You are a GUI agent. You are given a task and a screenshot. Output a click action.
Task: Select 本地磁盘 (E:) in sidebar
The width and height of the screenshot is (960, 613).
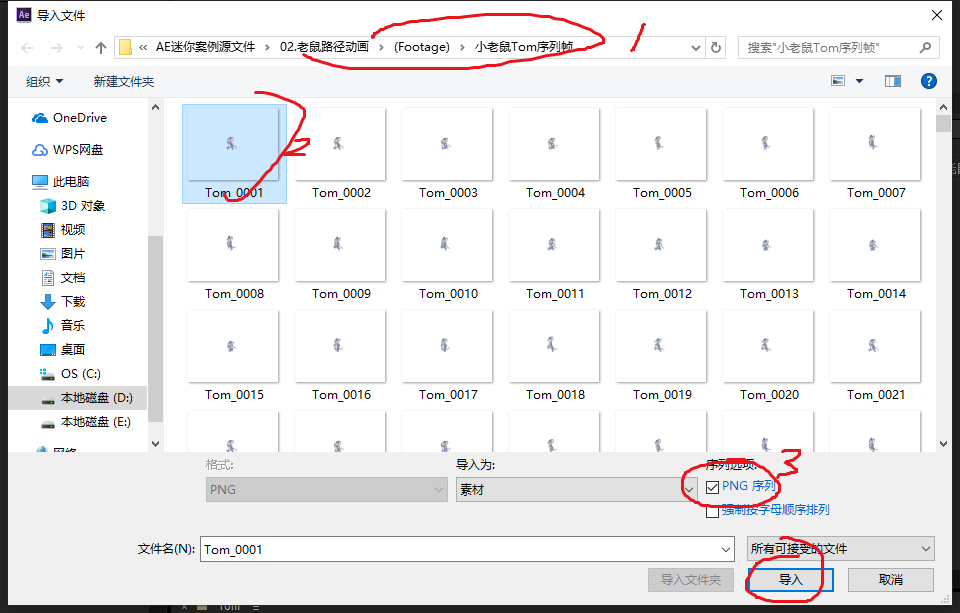[86, 422]
